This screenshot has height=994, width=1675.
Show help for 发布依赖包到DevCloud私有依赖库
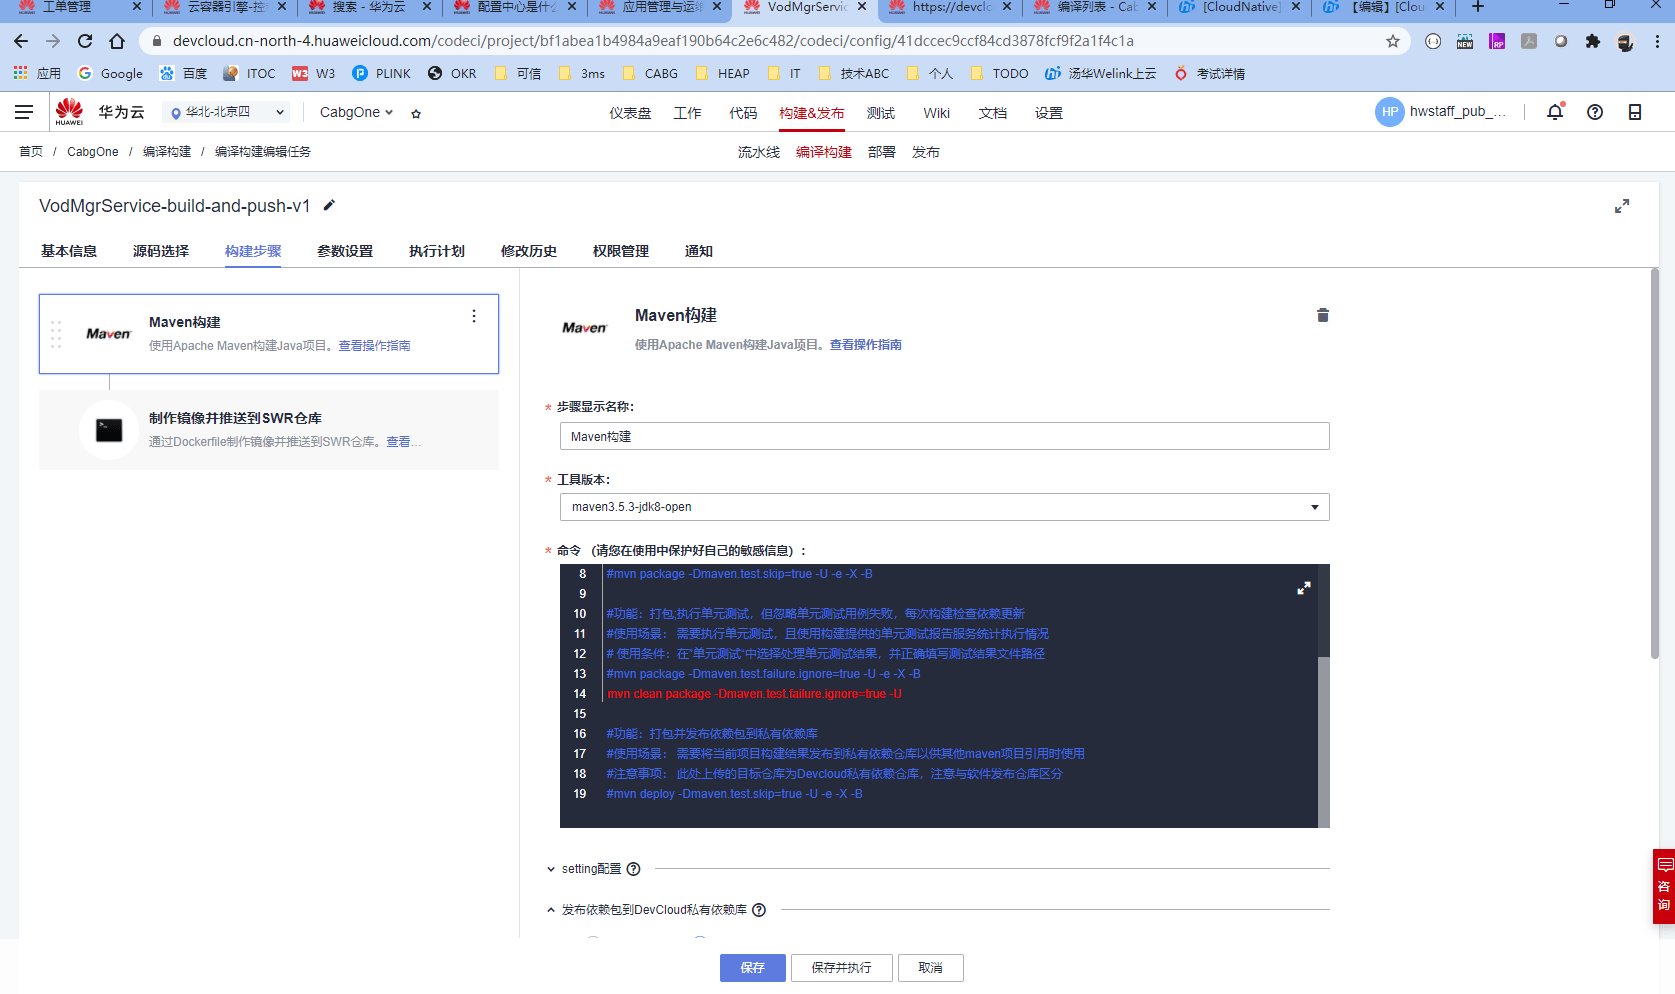click(759, 910)
